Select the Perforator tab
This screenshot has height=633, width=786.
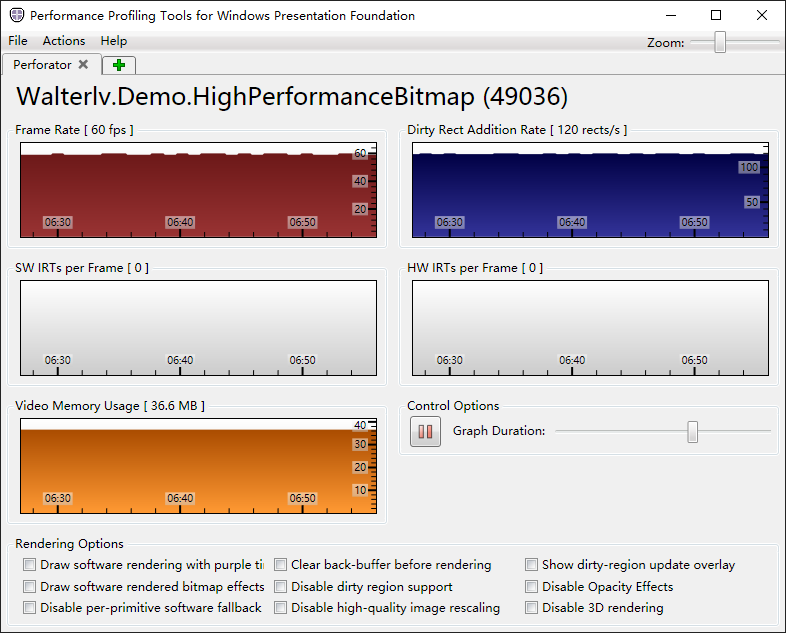click(x=42, y=65)
